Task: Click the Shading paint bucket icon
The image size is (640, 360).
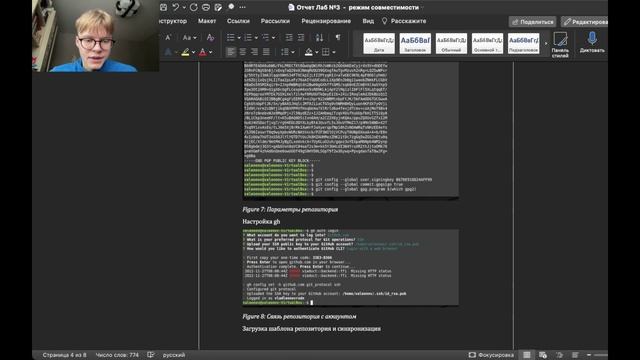Action: tap(309, 52)
